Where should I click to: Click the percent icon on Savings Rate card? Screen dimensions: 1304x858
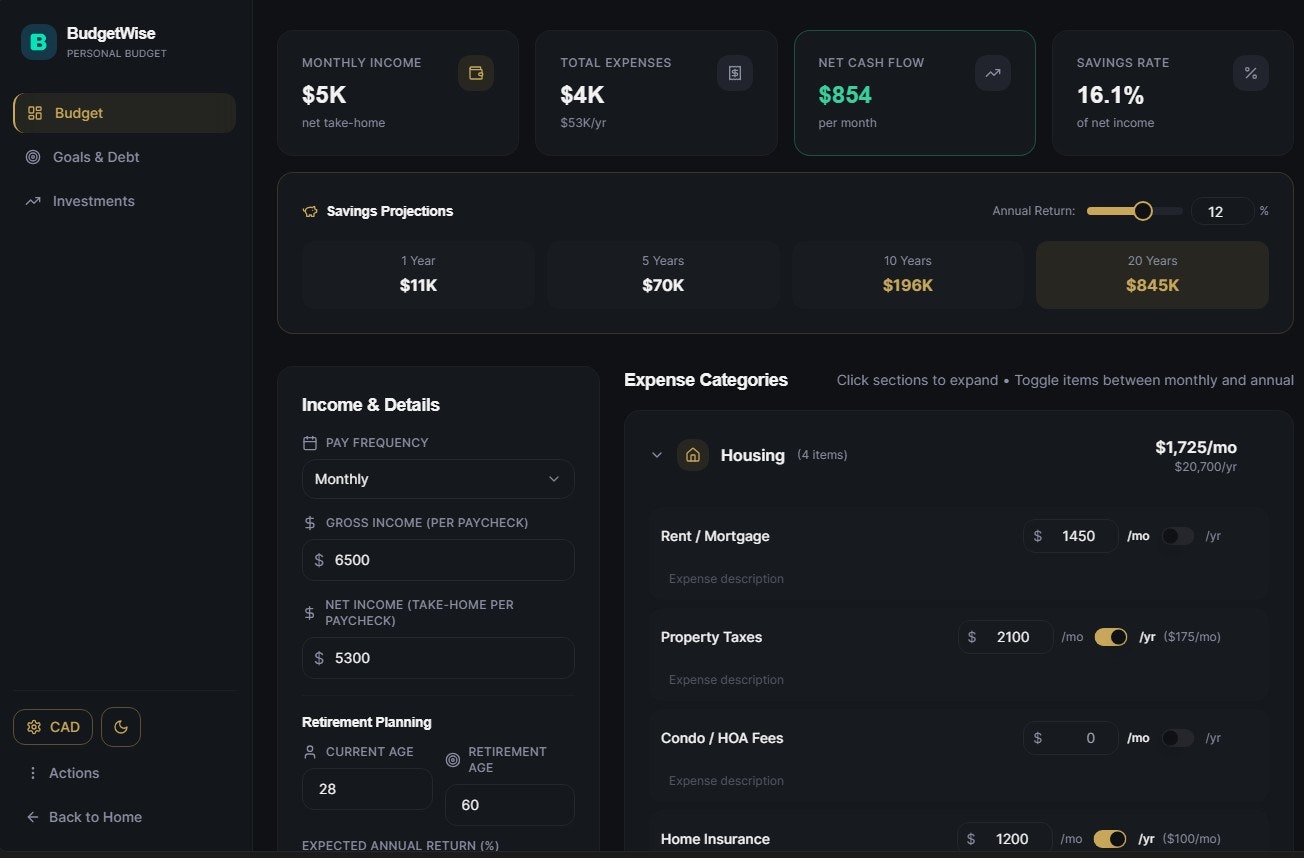1250,72
